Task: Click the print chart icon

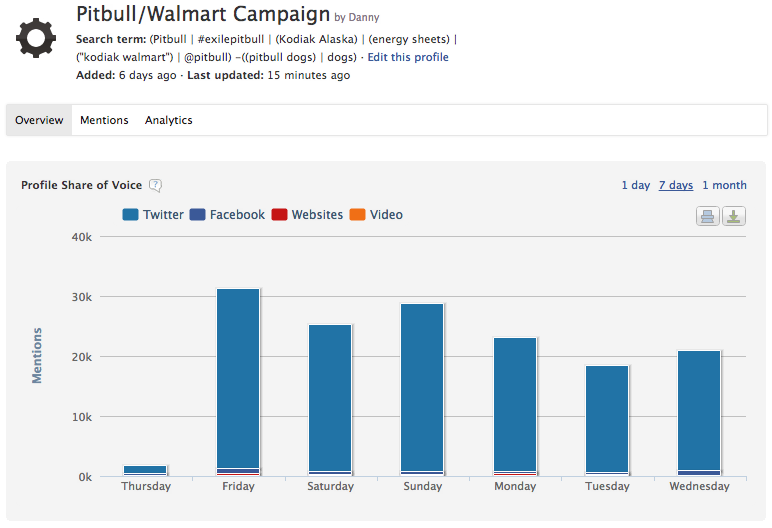Action: [708, 215]
